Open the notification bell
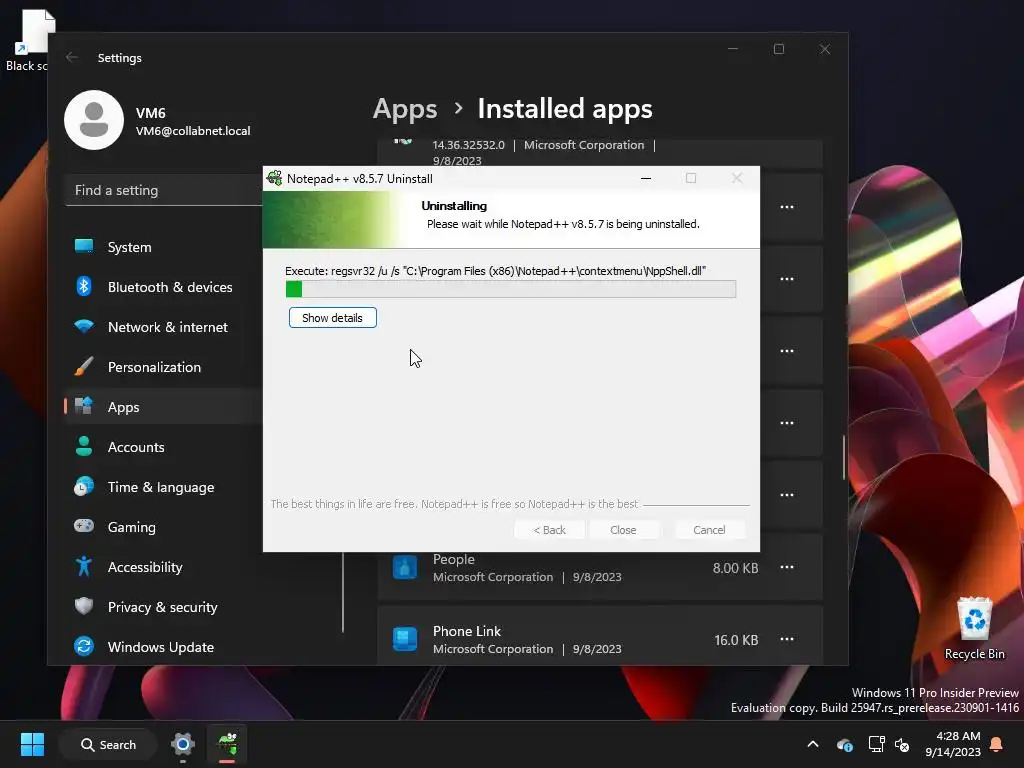Screen dimensions: 1024x768 997,744
